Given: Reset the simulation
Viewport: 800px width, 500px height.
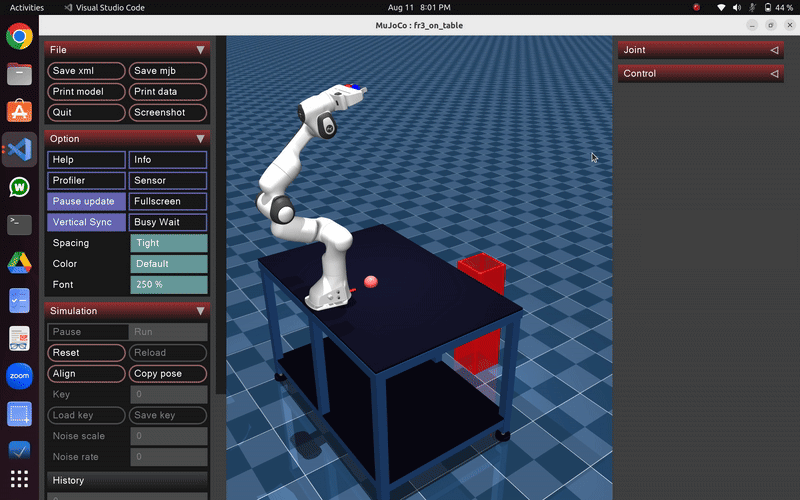Looking at the screenshot, I should click(x=86, y=353).
